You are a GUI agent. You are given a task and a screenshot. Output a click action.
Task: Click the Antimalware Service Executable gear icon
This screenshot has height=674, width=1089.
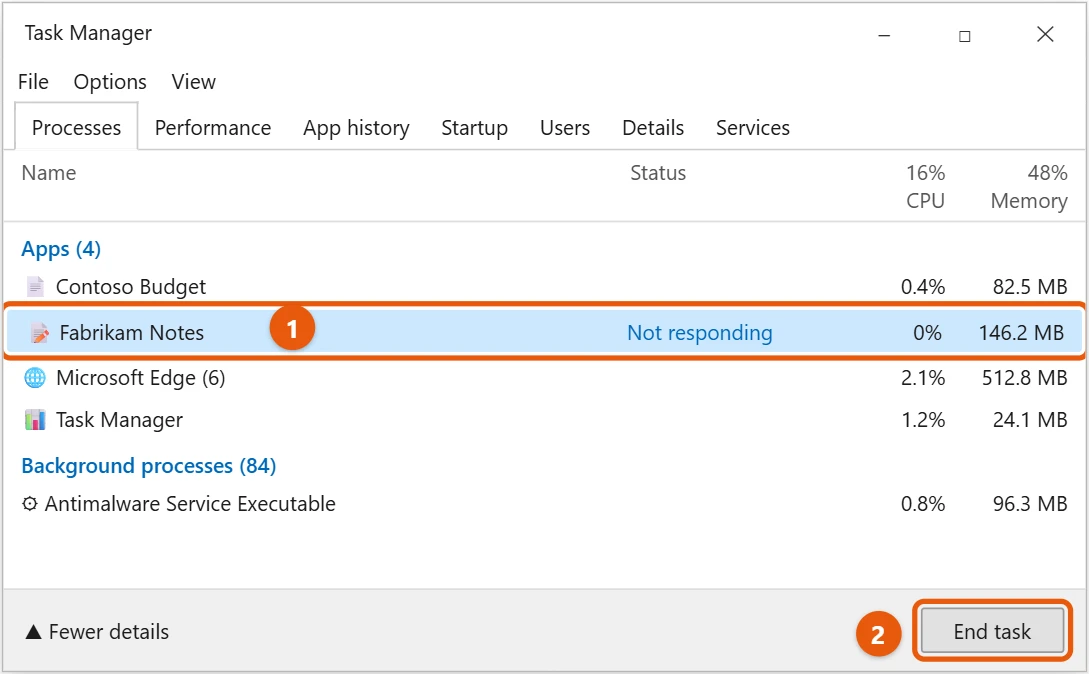tap(29, 504)
